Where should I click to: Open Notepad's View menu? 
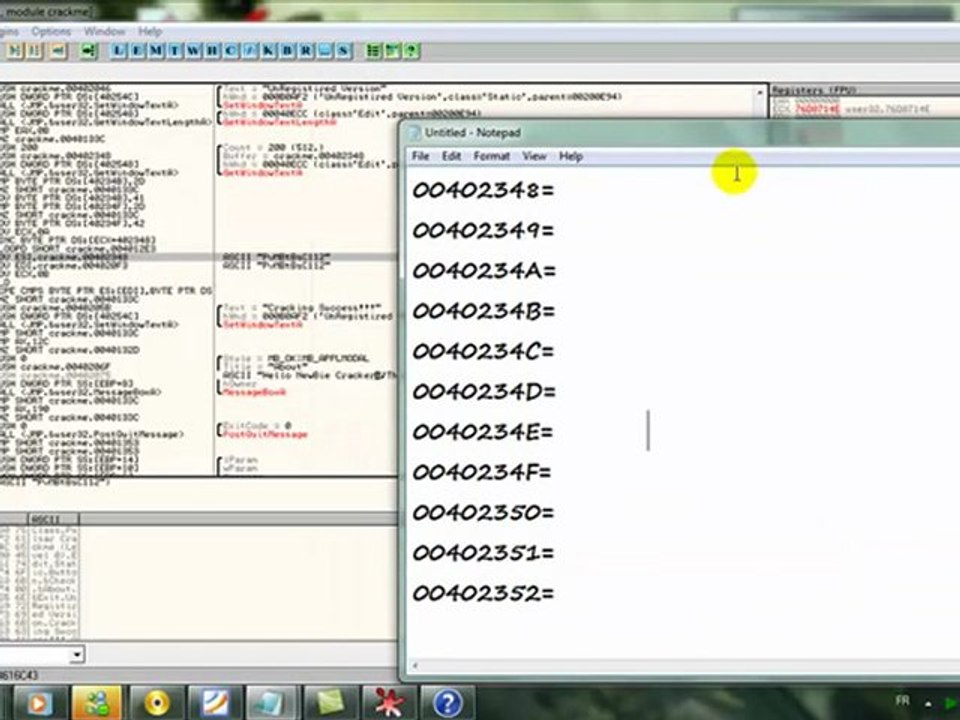(x=534, y=156)
